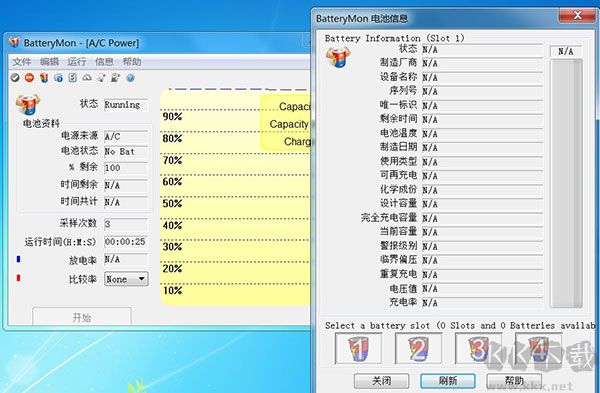This screenshot has height=393, width=600.
Task: Click the BatteryMon title bar app icon
Action: [x=14, y=42]
